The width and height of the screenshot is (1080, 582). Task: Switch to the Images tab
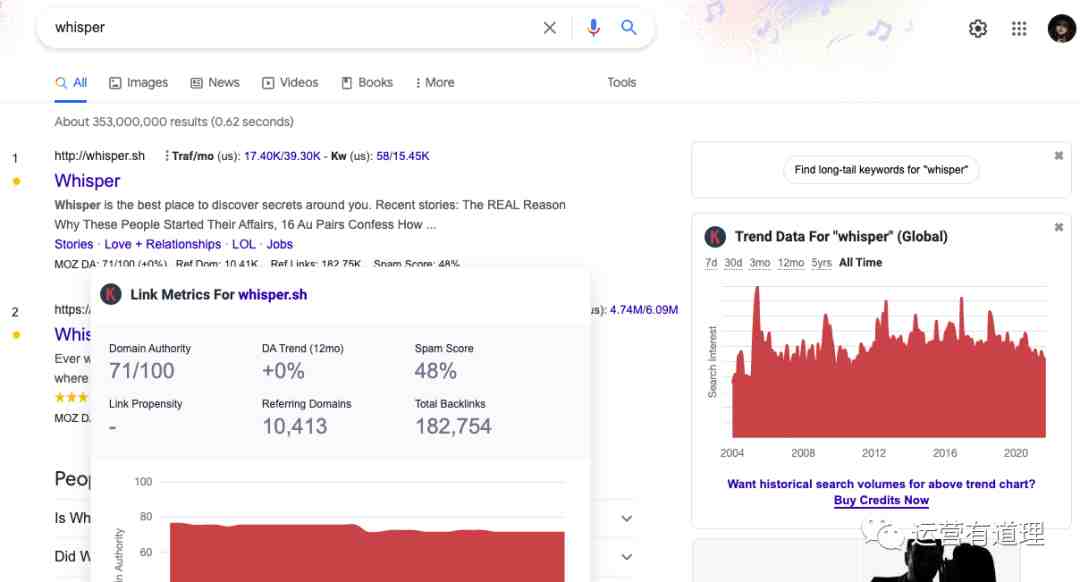[x=138, y=83]
